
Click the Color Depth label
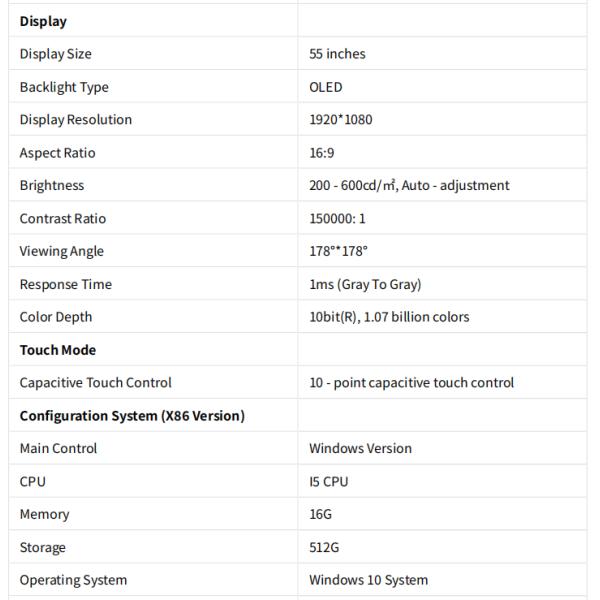pos(56,317)
